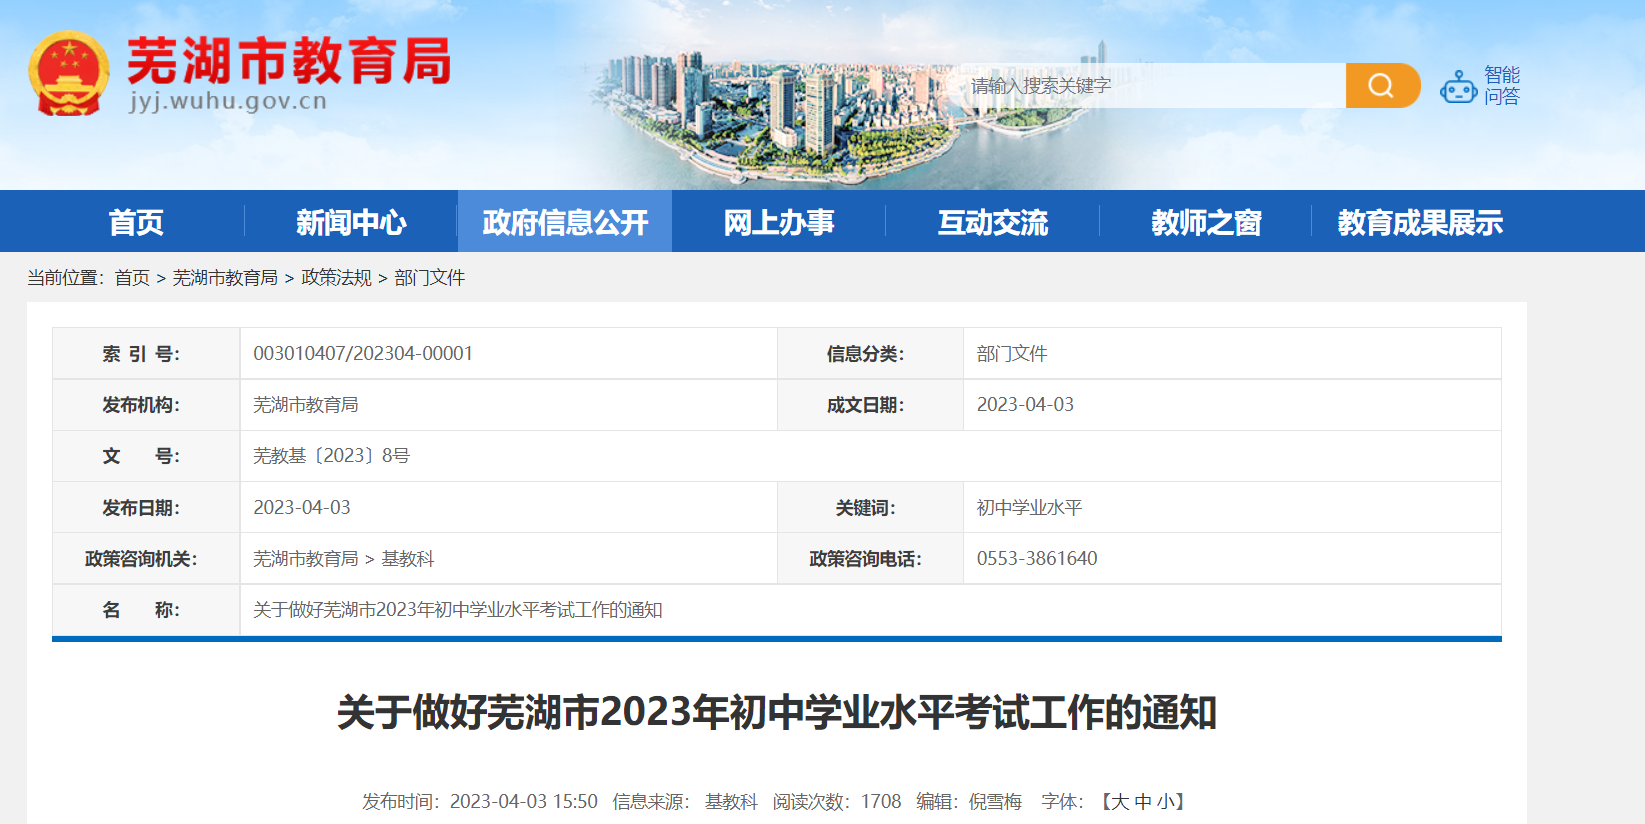Click 首页 in the breadcrumb trail
1645x824 pixels.
(x=132, y=278)
